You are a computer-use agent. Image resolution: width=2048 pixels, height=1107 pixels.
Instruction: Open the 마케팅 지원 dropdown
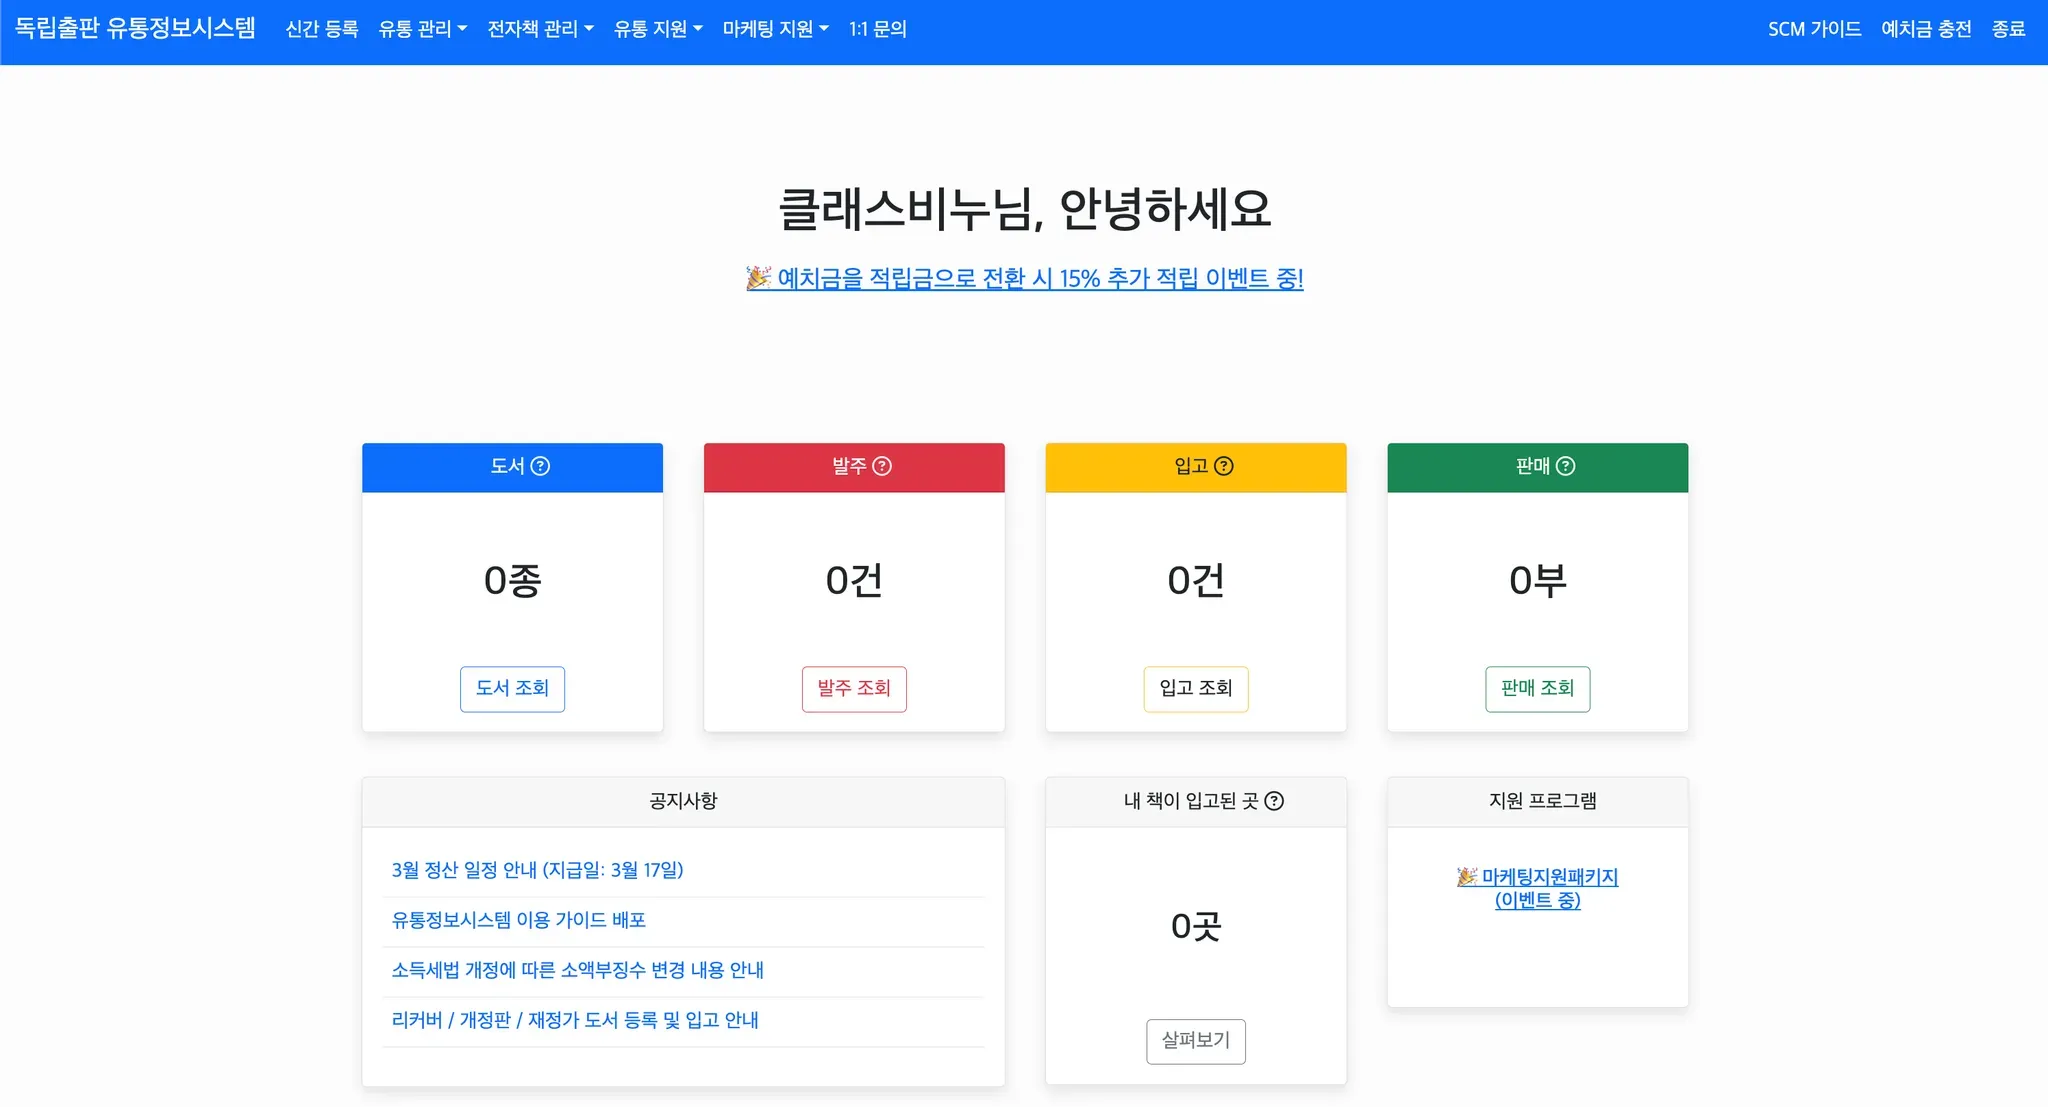[774, 28]
